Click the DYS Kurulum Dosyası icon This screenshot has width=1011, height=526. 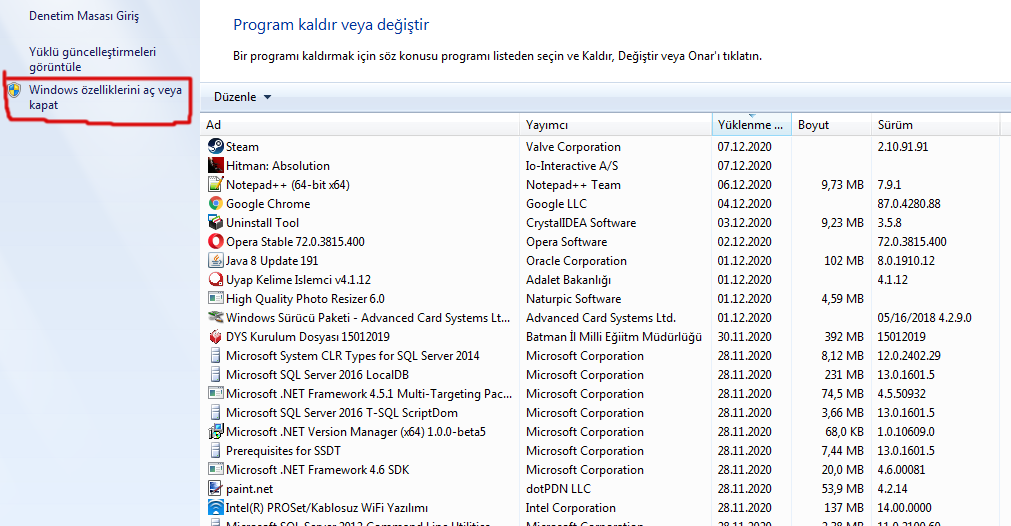coord(215,337)
